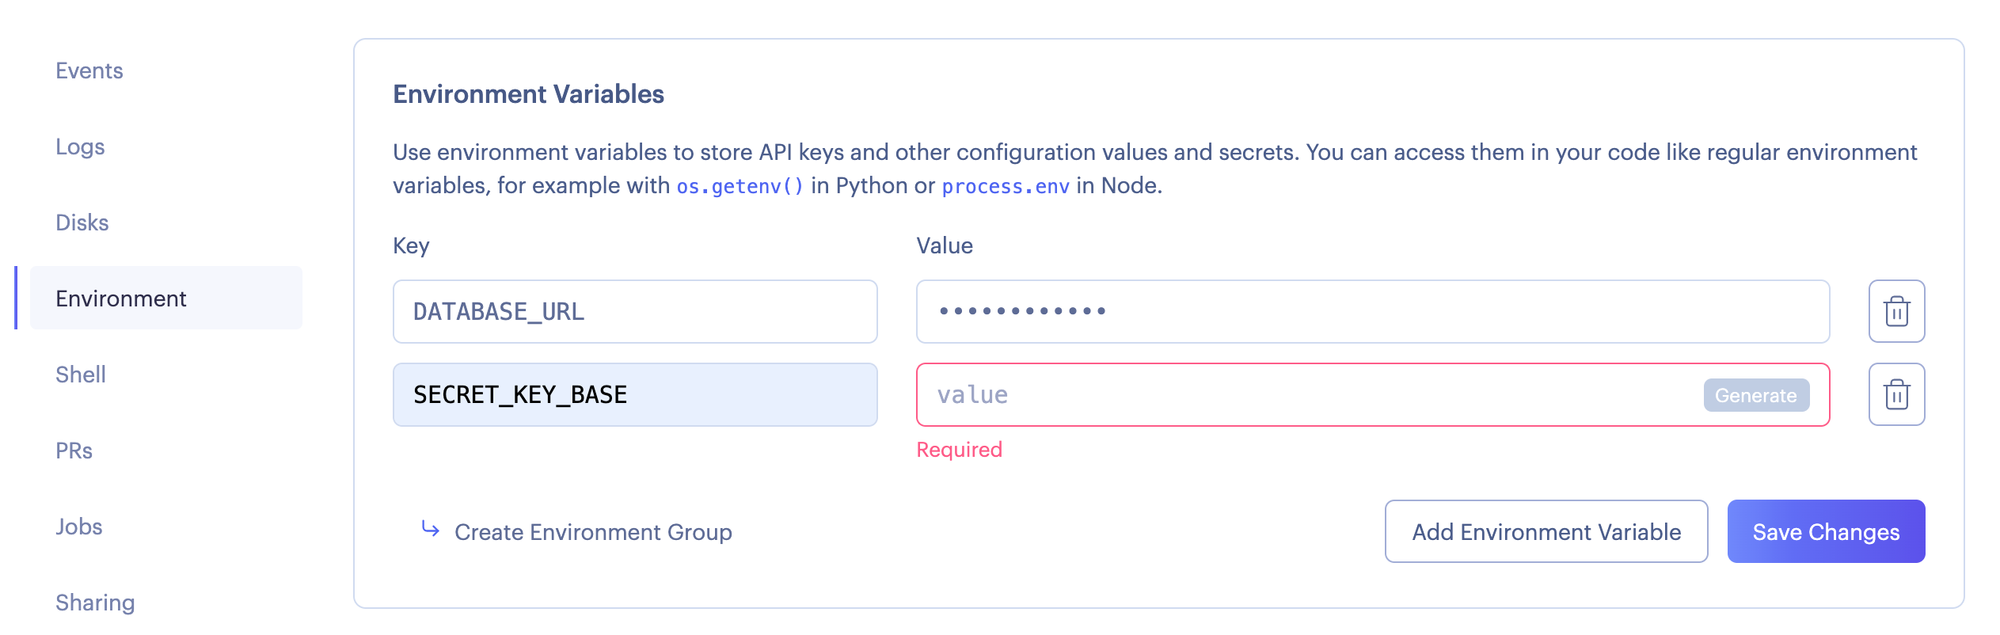The image size is (2000, 635).
Task: Navigate to Disks in the sidebar
Action: click(82, 223)
